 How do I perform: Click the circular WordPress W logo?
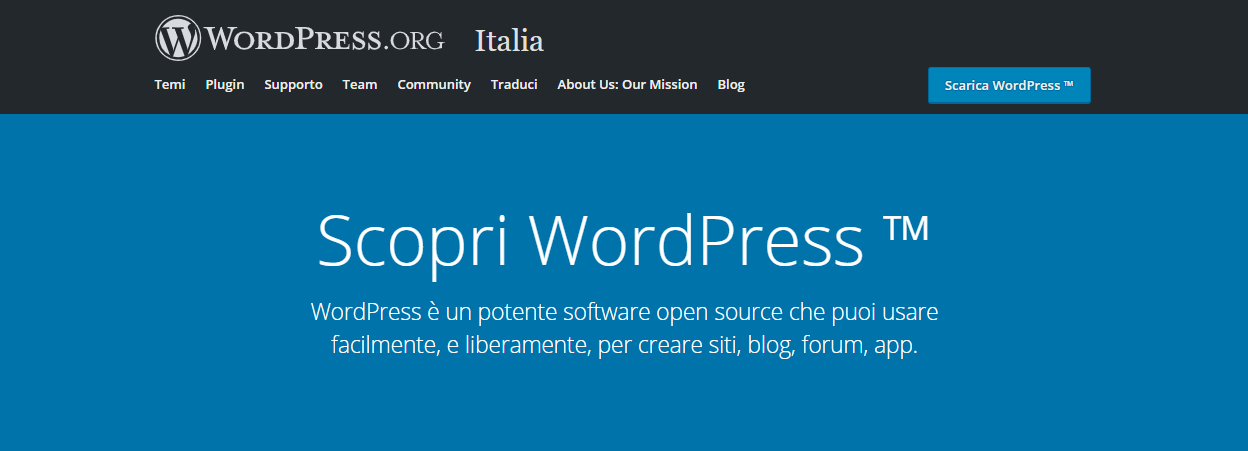tap(178, 39)
